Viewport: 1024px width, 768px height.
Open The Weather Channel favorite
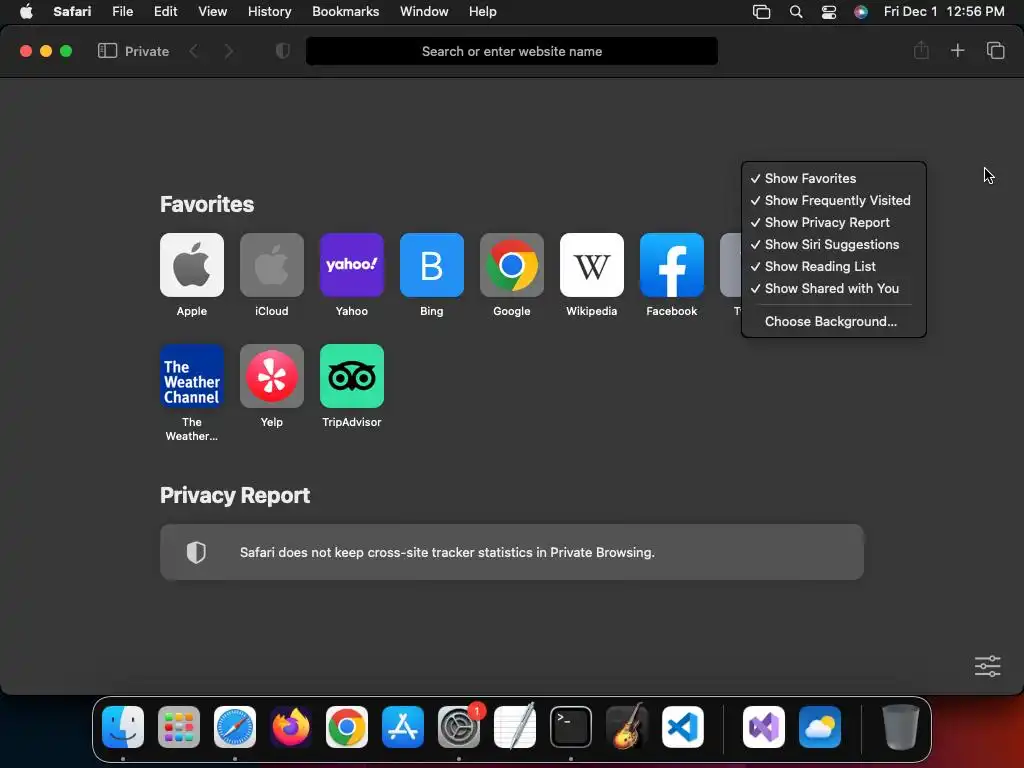191,376
